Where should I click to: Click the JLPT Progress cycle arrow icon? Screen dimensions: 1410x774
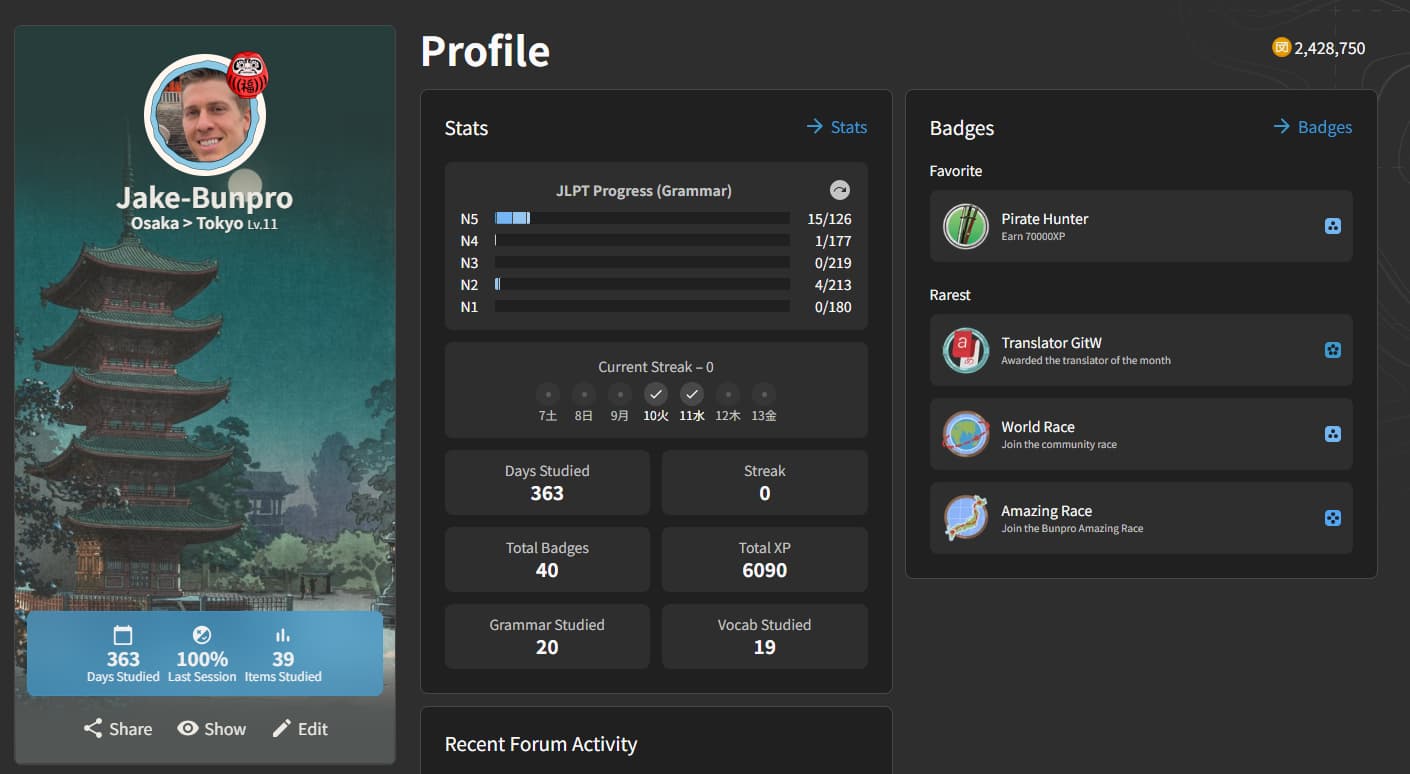coord(840,190)
